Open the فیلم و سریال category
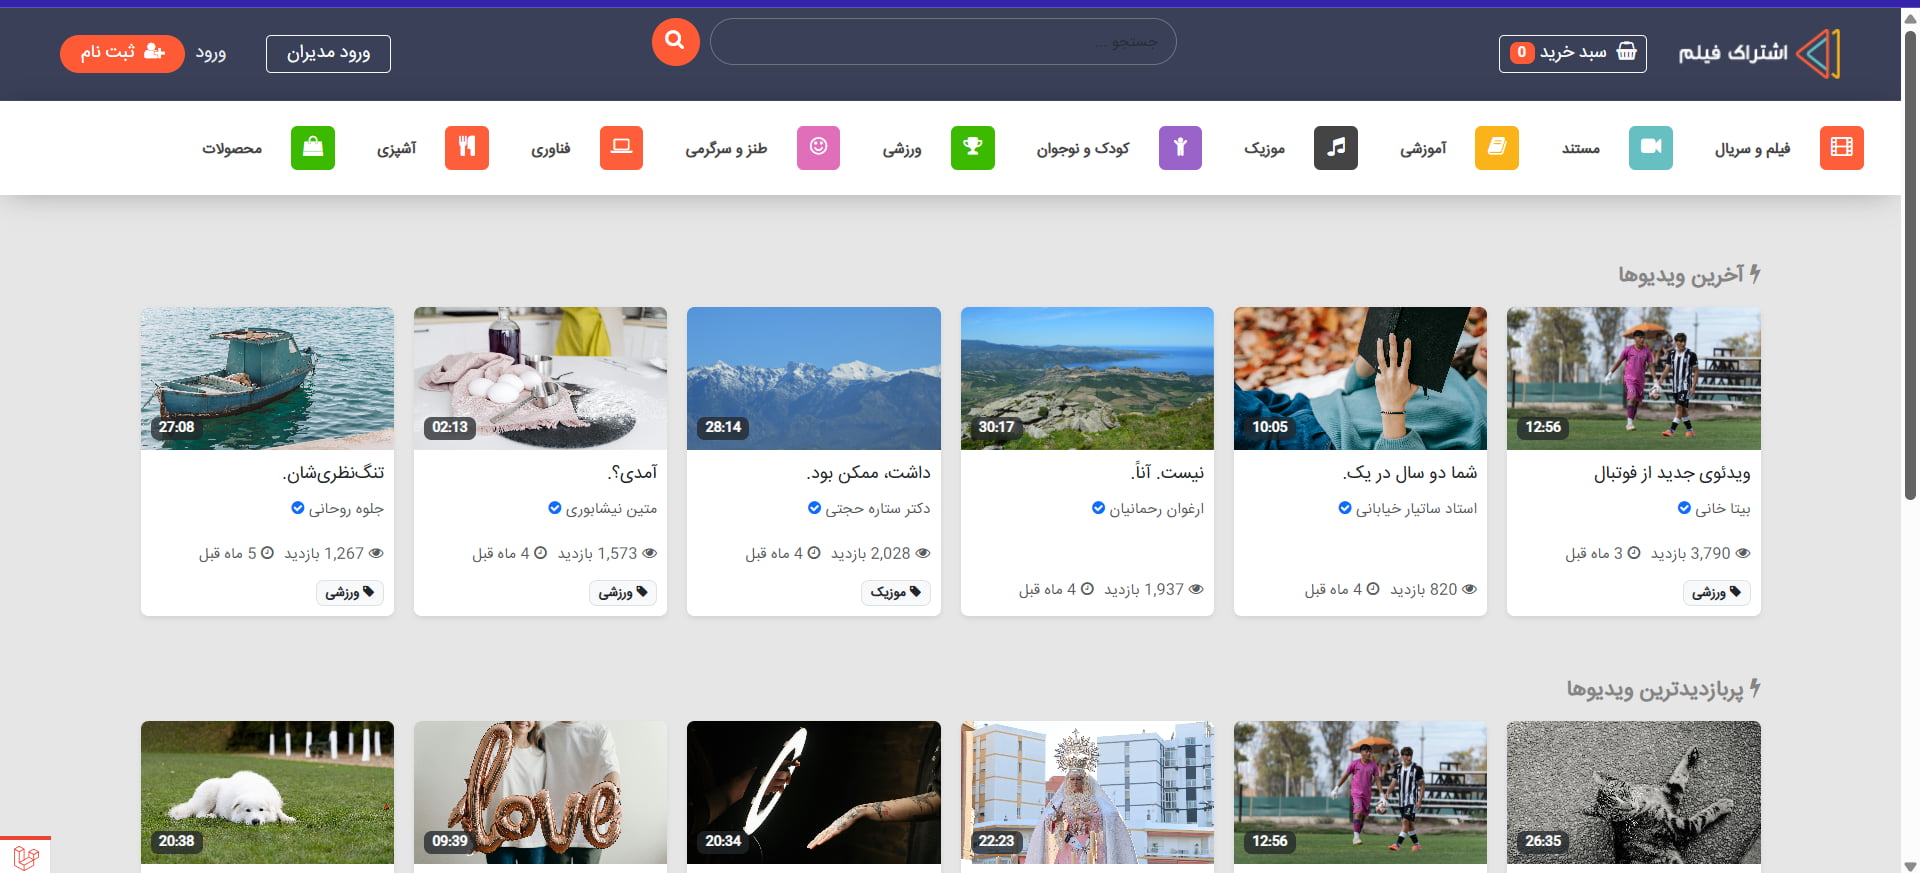The image size is (1920, 873). 1752,149
